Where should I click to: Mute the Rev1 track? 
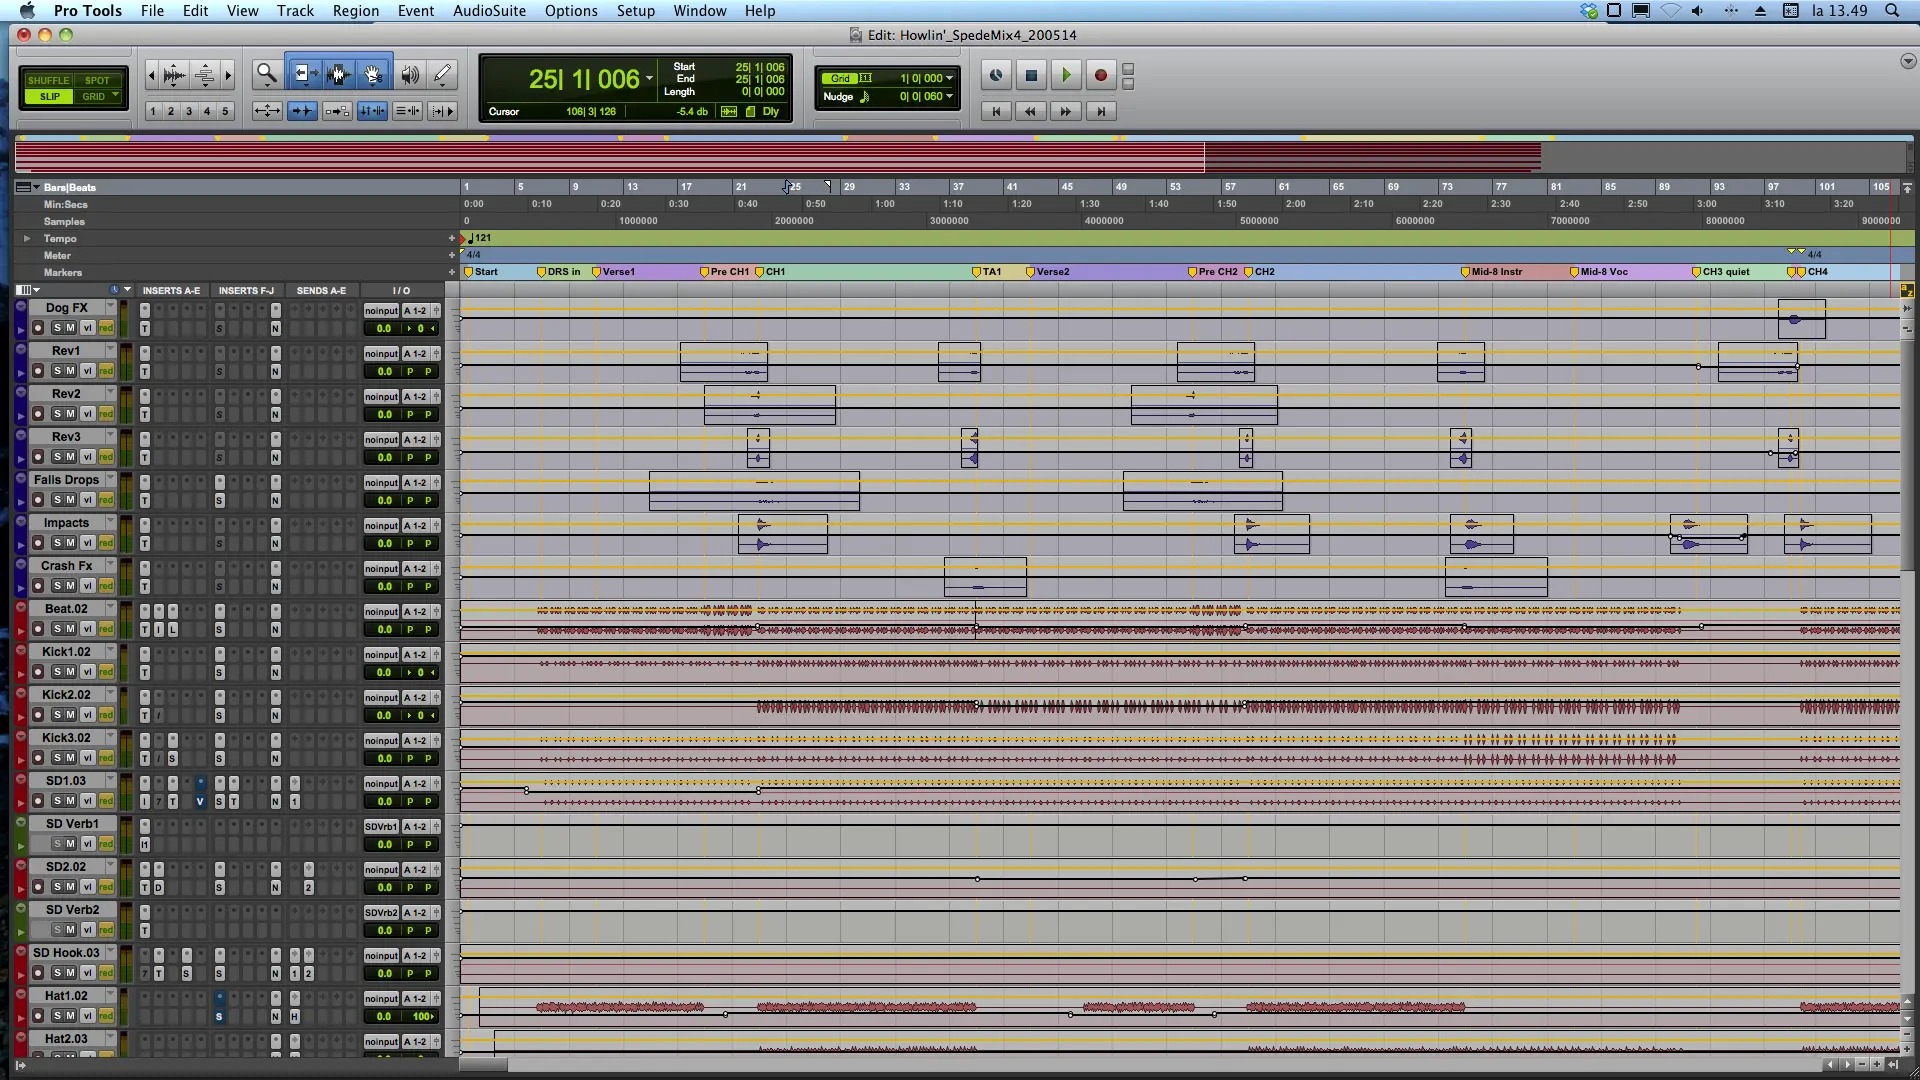(71, 371)
